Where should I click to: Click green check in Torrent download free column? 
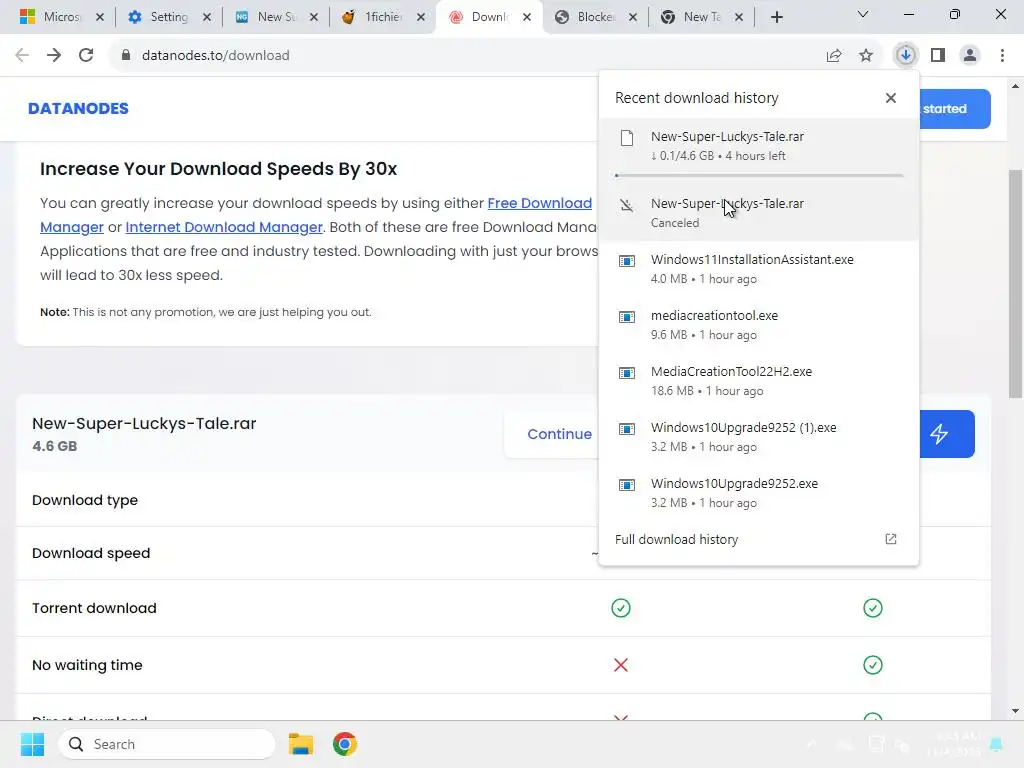[621, 608]
